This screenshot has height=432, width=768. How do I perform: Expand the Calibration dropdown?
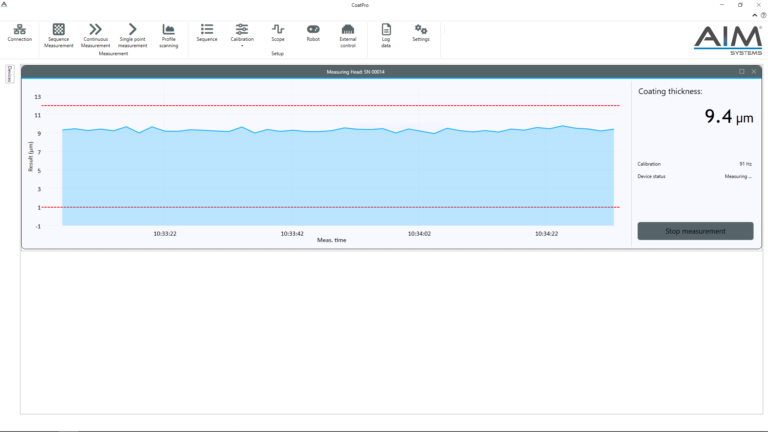(242, 35)
